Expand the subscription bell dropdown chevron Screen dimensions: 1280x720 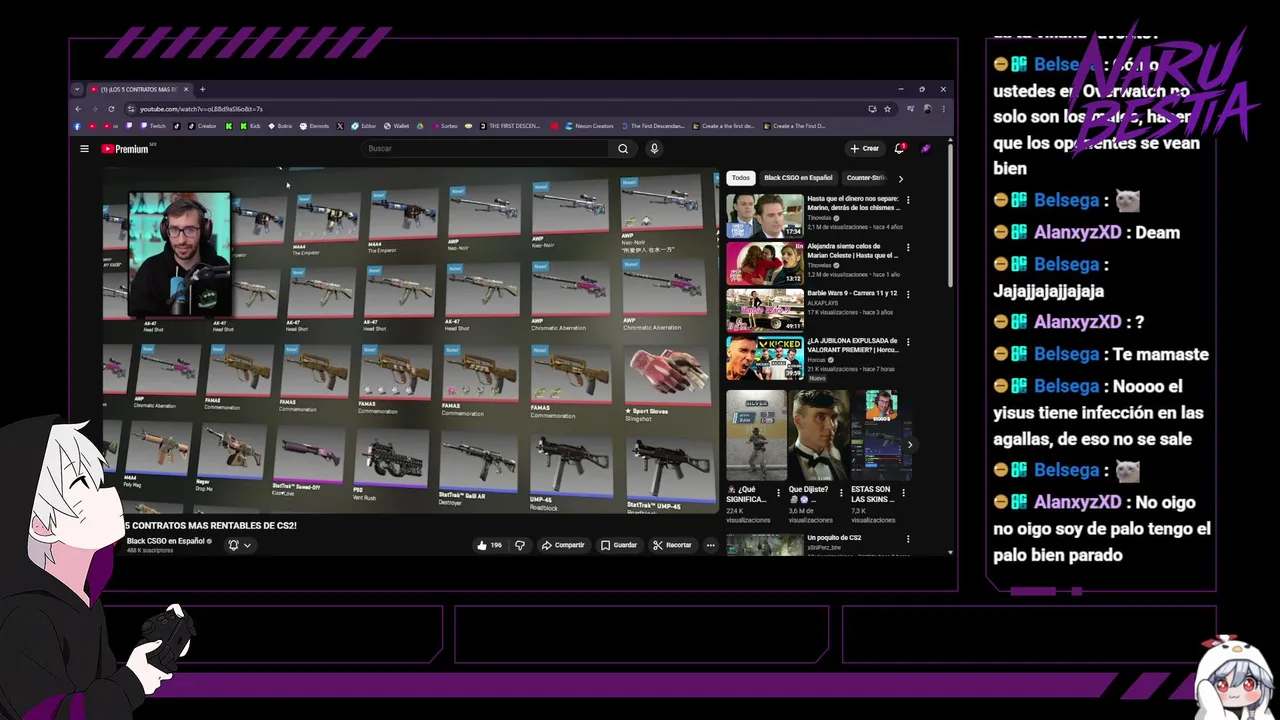(x=247, y=545)
